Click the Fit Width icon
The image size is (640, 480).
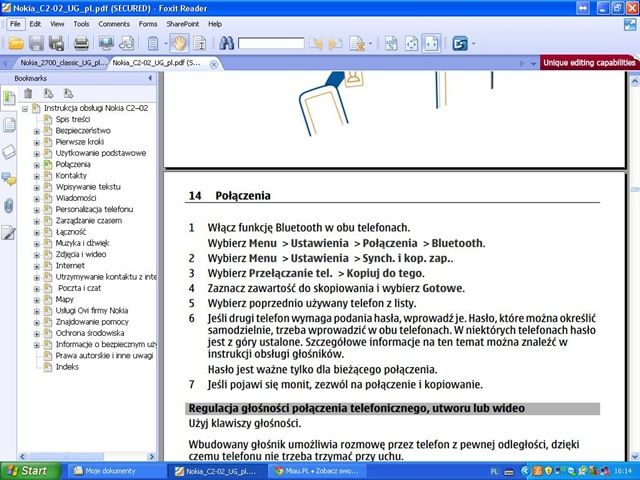tap(431, 43)
